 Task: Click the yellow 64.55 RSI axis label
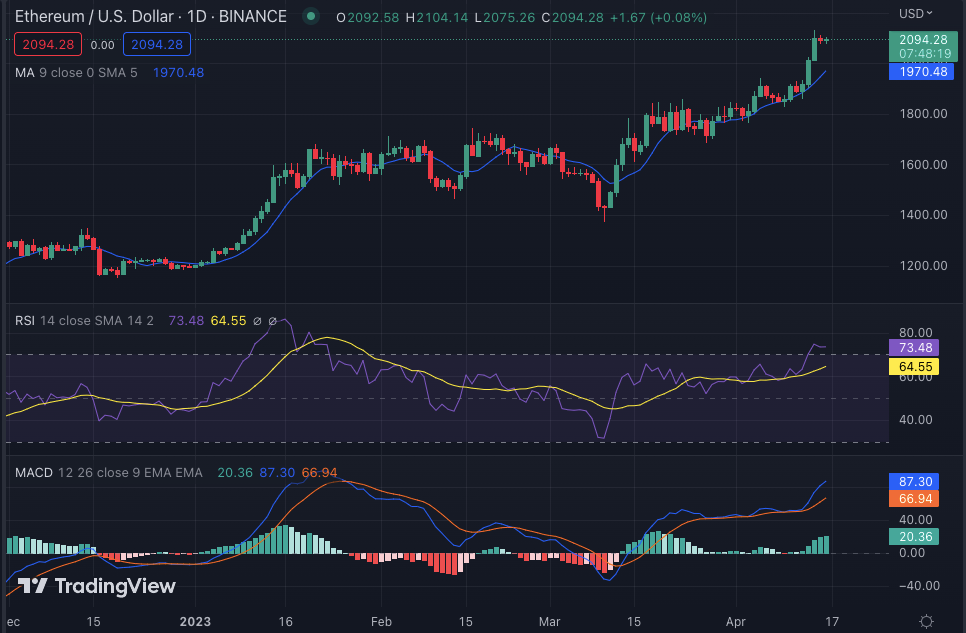click(915, 367)
